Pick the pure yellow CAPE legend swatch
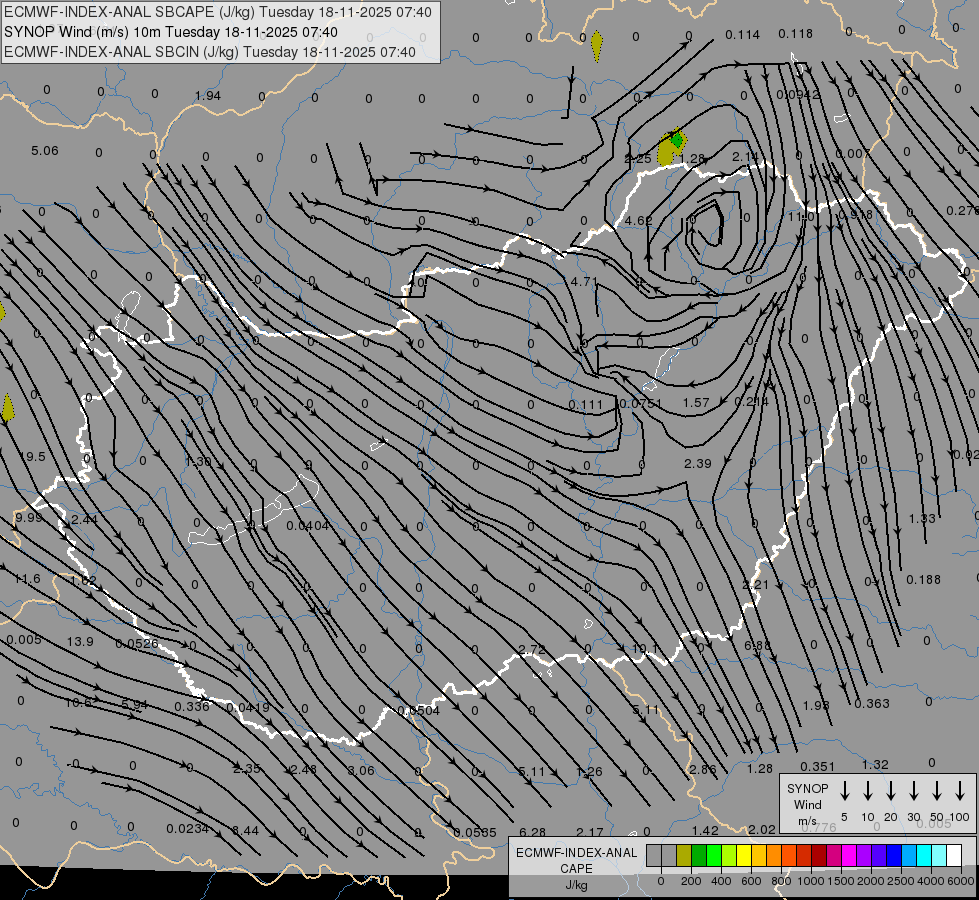This screenshot has width=979, height=900. pos(744,856)
